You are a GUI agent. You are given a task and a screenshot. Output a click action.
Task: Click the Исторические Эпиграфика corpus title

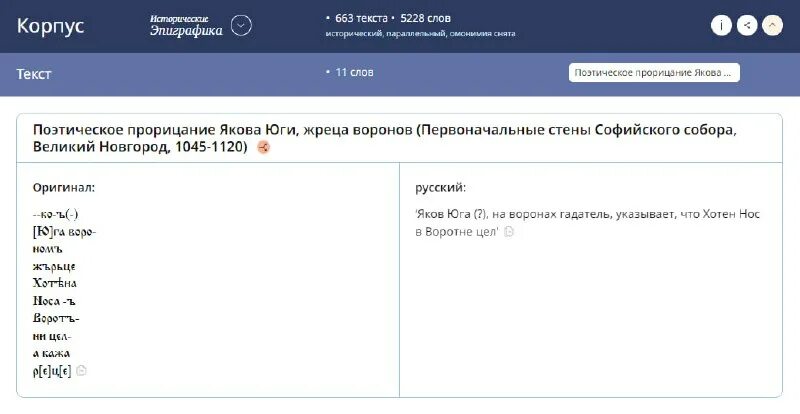point(186,26)
